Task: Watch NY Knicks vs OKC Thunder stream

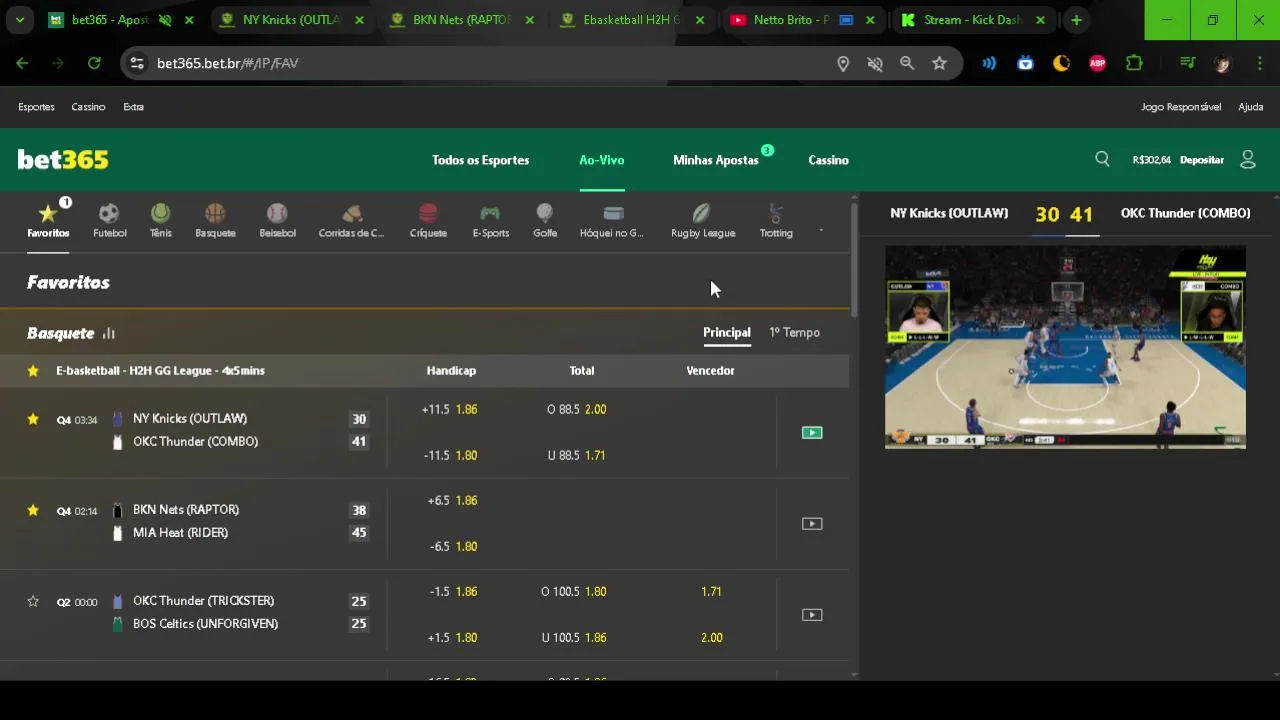Action: (812, 432)
